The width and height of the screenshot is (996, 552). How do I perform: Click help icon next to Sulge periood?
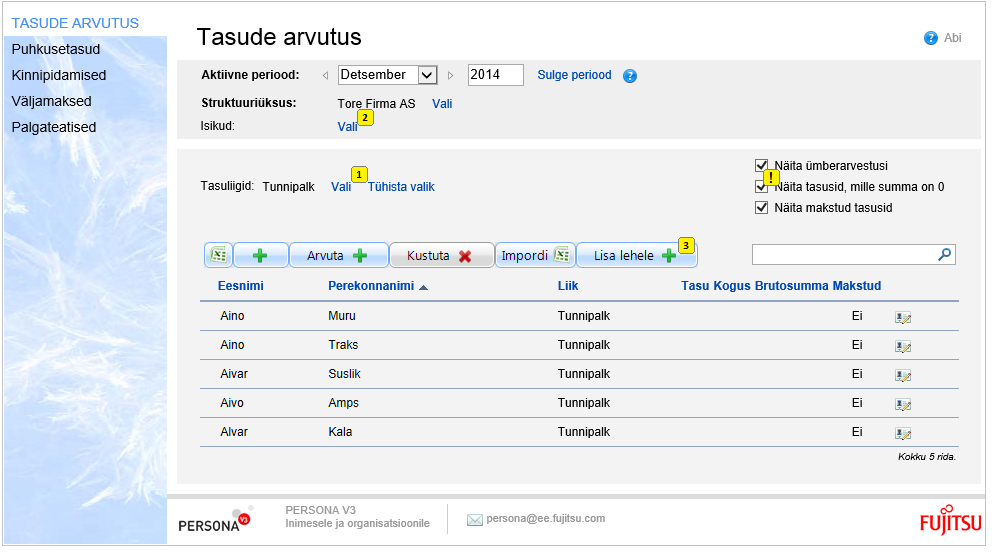coord(630,76)
